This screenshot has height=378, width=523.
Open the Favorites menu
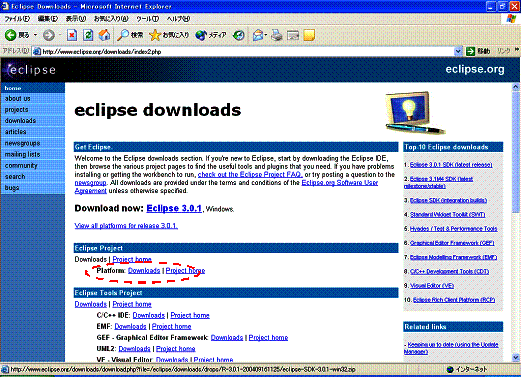111,19
